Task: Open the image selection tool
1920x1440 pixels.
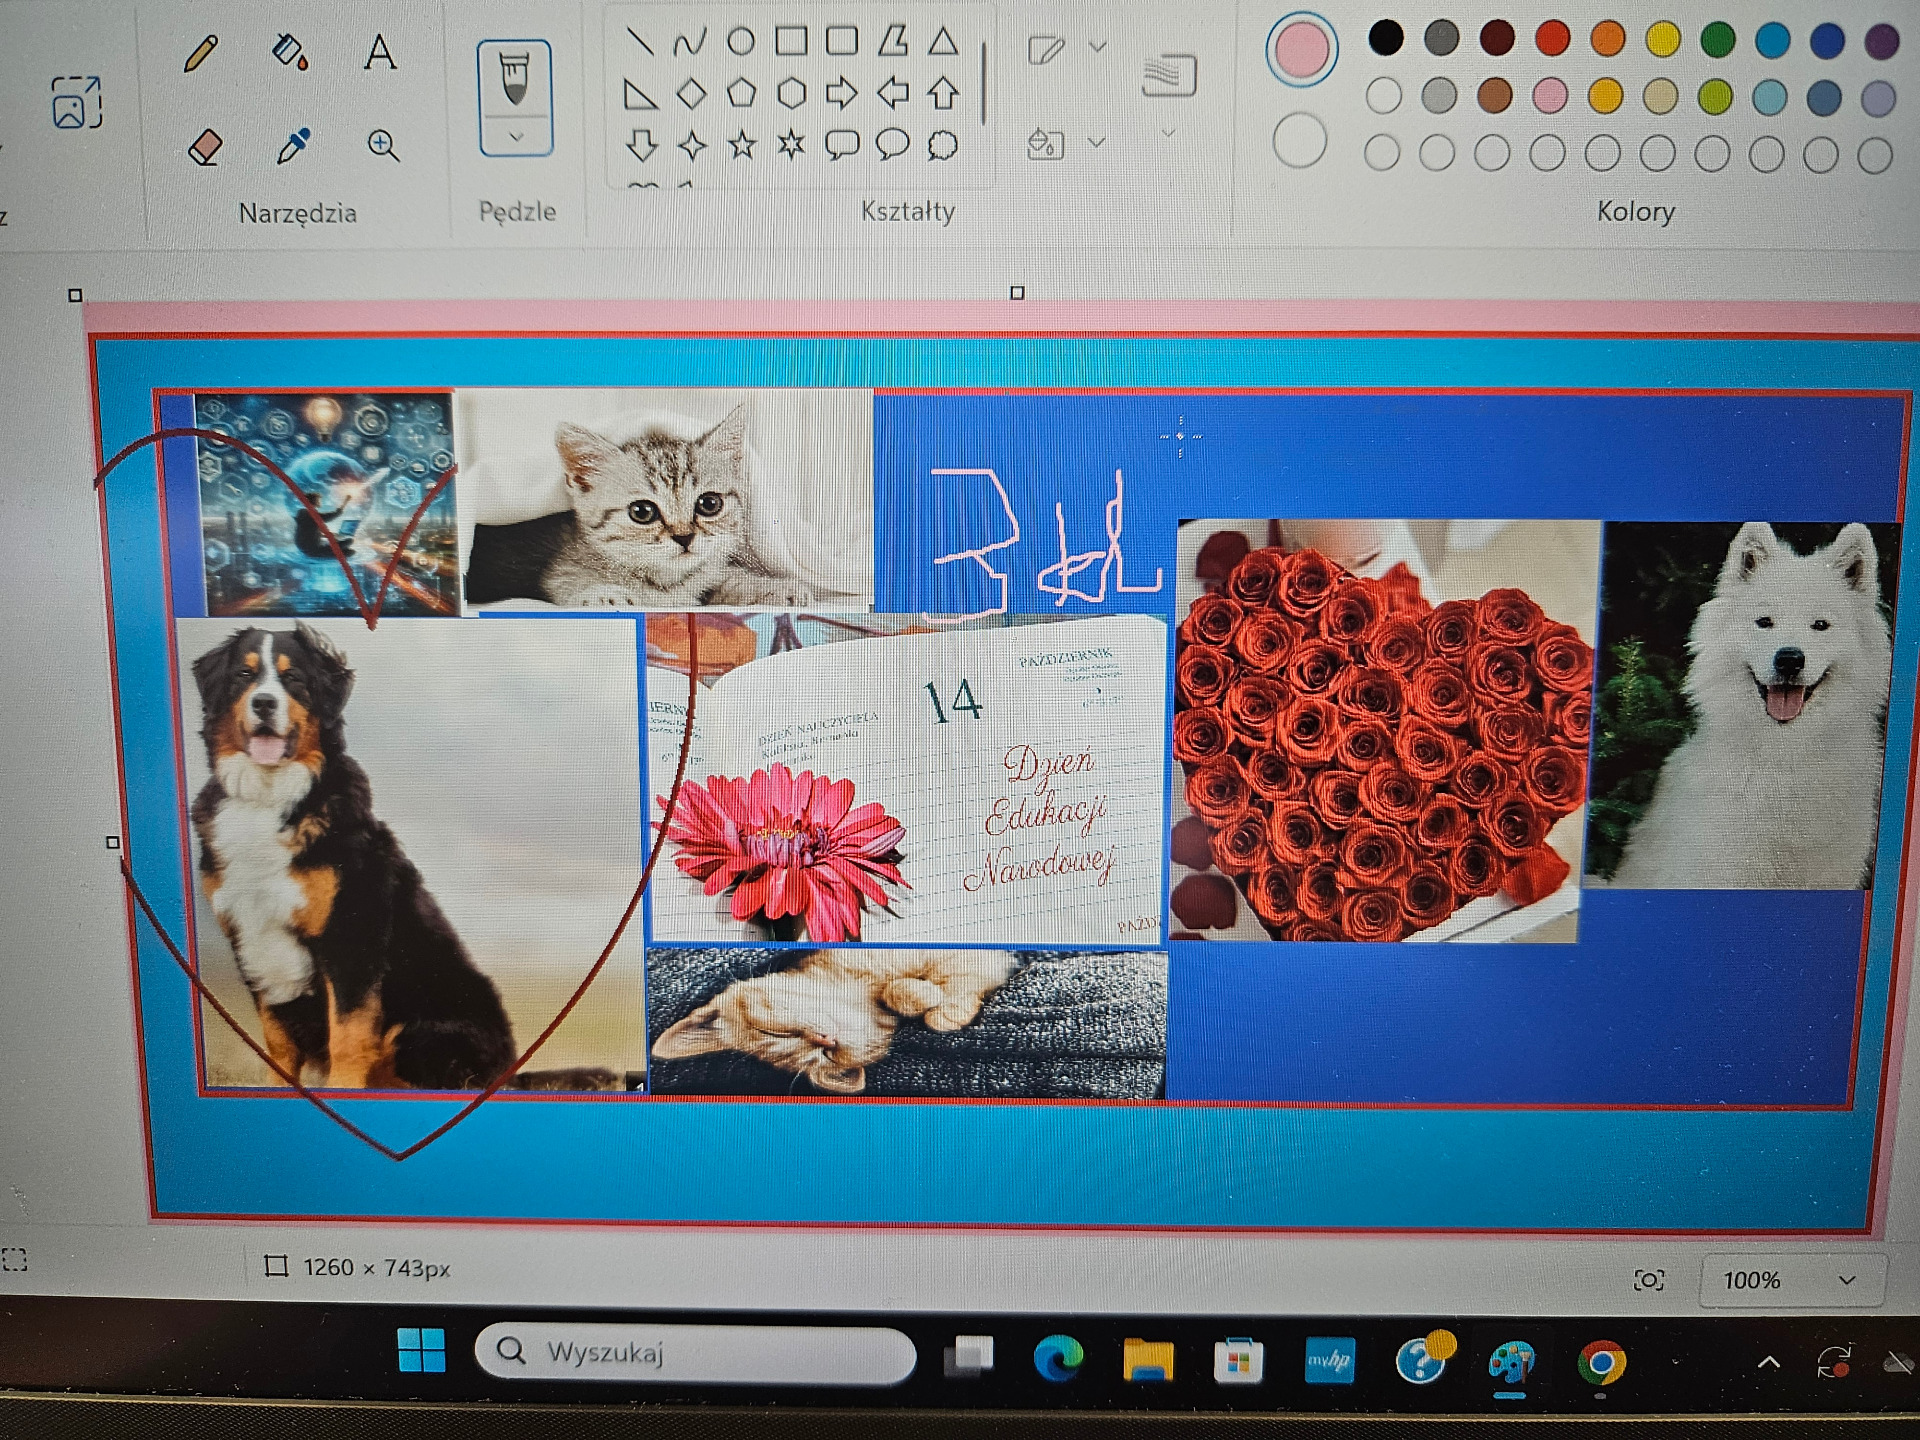Action: pos(77,102)
